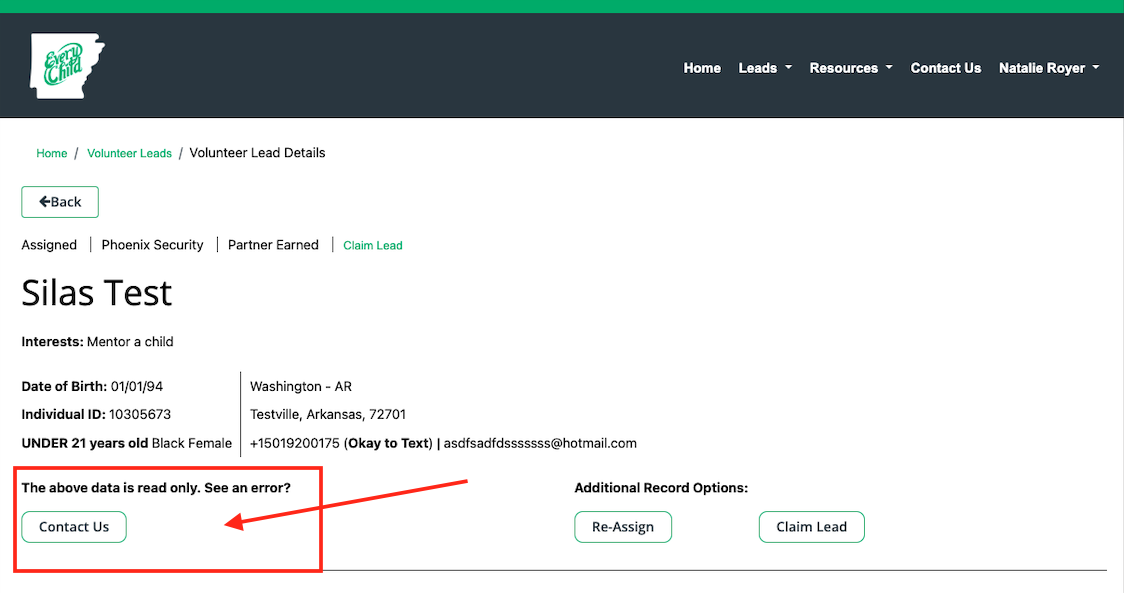This screenshot has height=593, width=1124.
Task: Select the Volunteer Lead Details breadcrumb text
Action: 257,153
